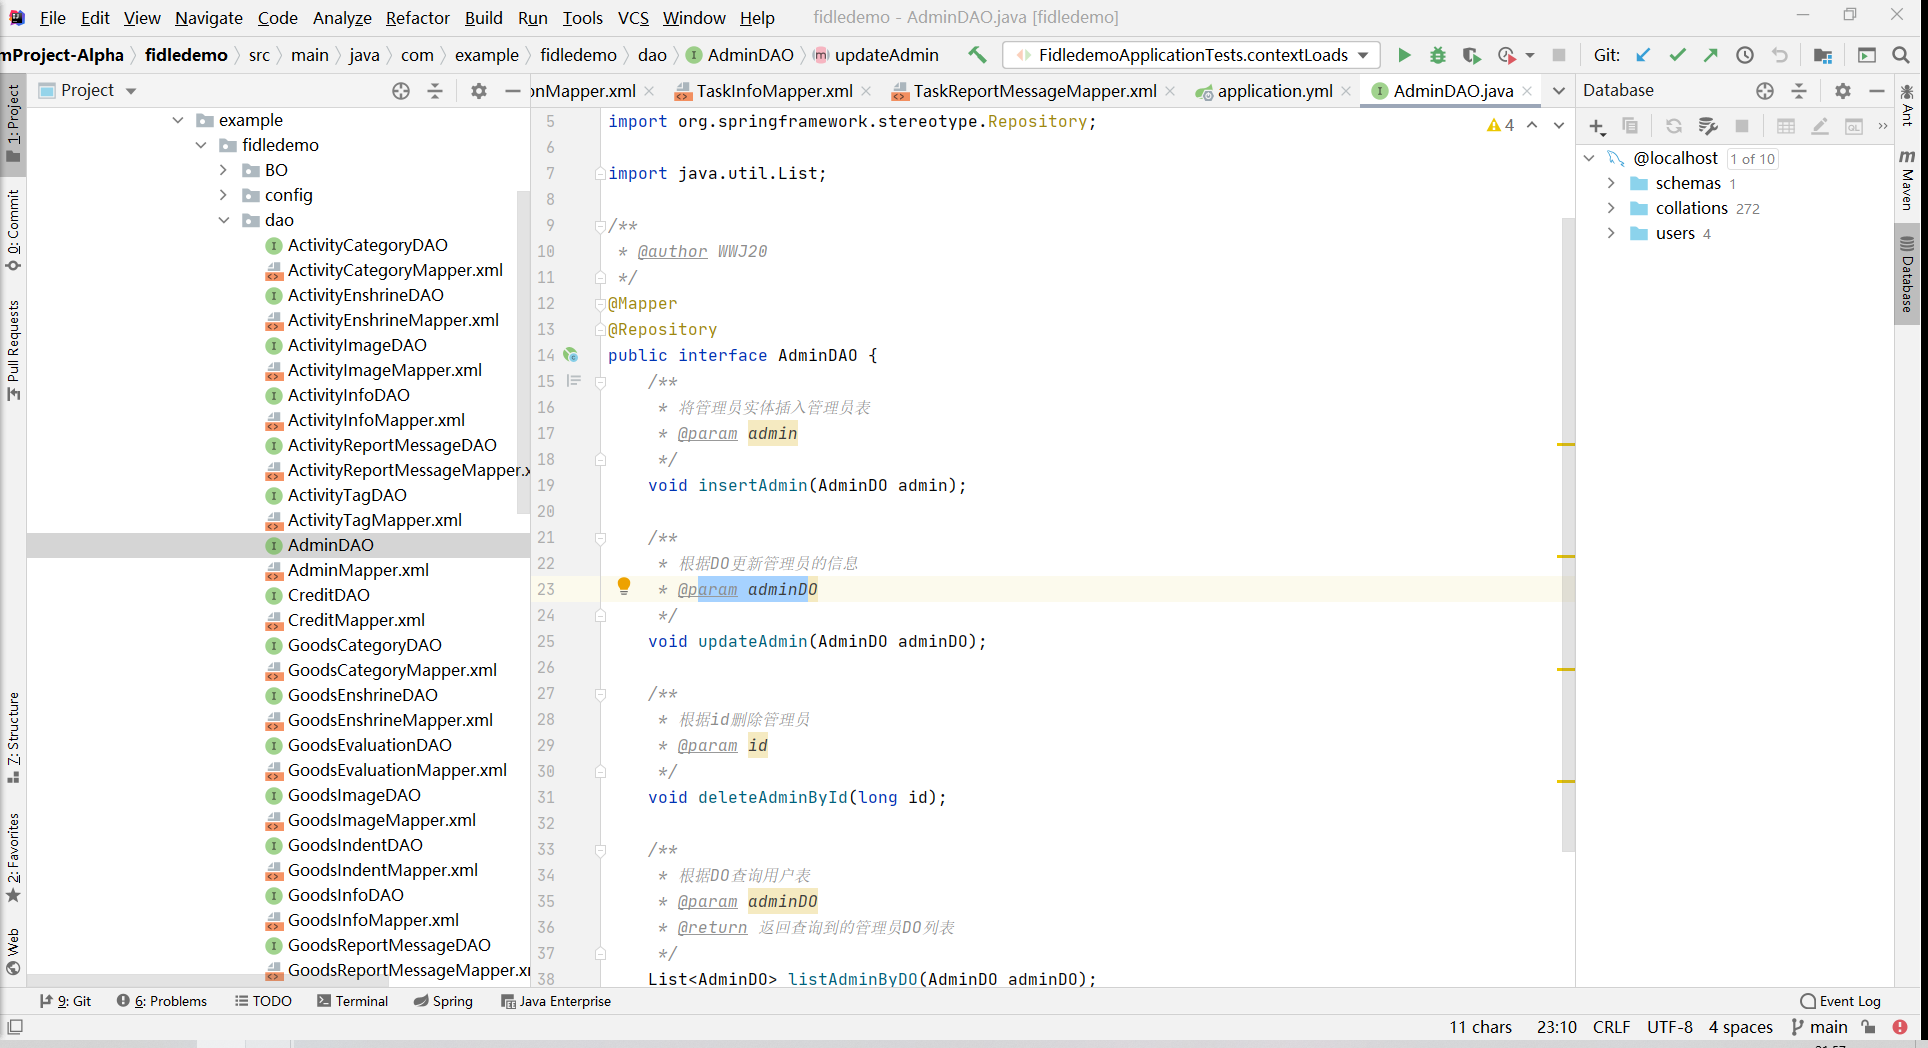1928x1048 pixels.
Task: Open the Spring tool window
Action: [443, 1001]
